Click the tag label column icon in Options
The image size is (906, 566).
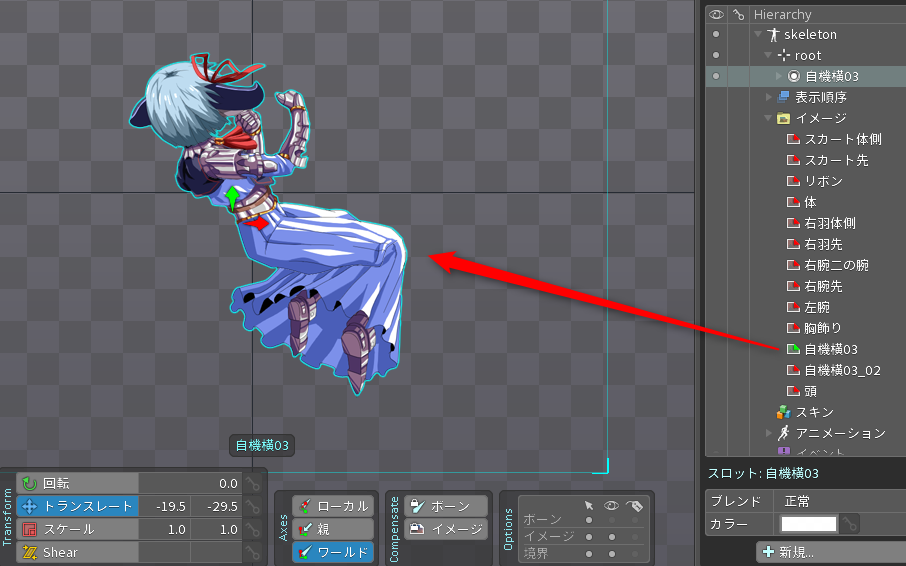pos(634,506)
